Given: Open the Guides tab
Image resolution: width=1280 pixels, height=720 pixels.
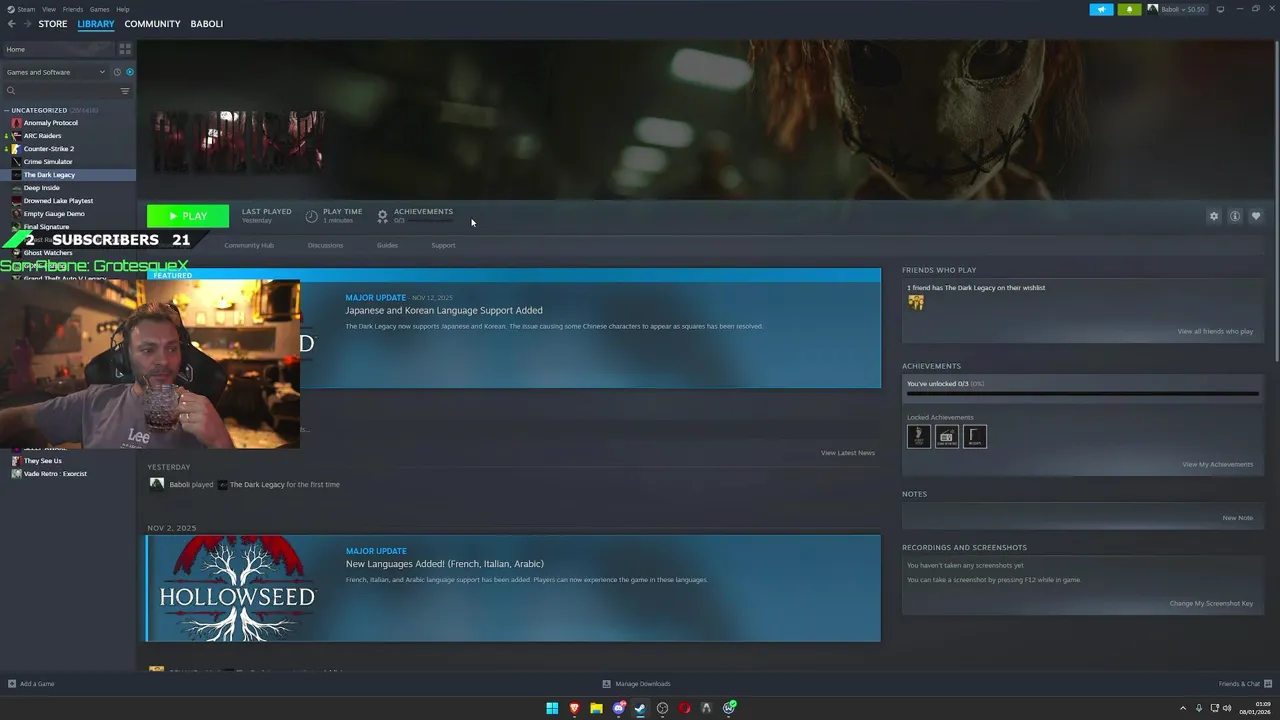Looking at the screenshot, I should pyautogui.click(x=387, y=245).
